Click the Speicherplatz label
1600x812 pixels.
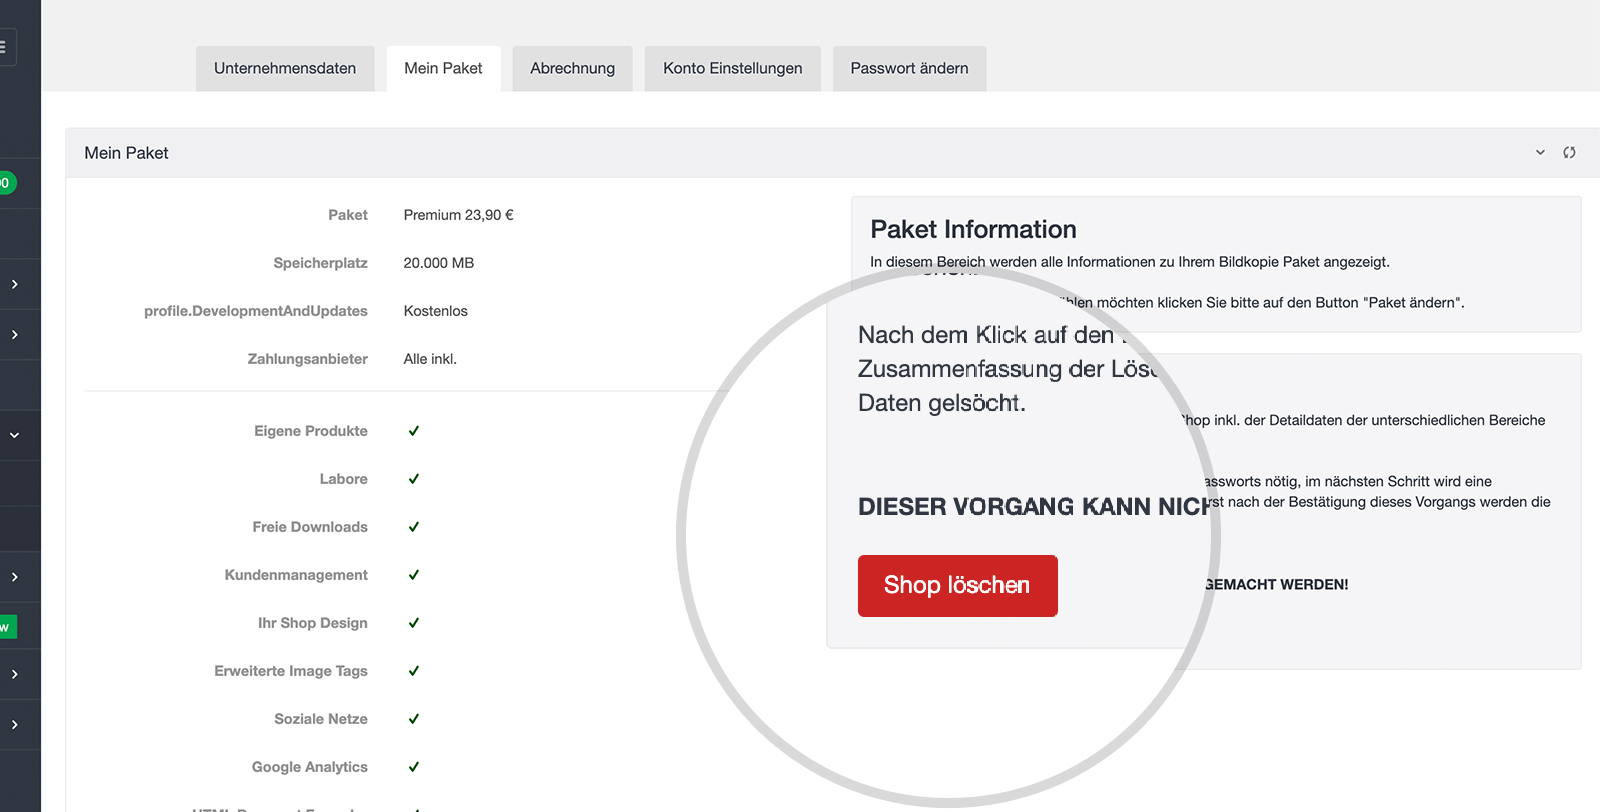tap(320, 263)
